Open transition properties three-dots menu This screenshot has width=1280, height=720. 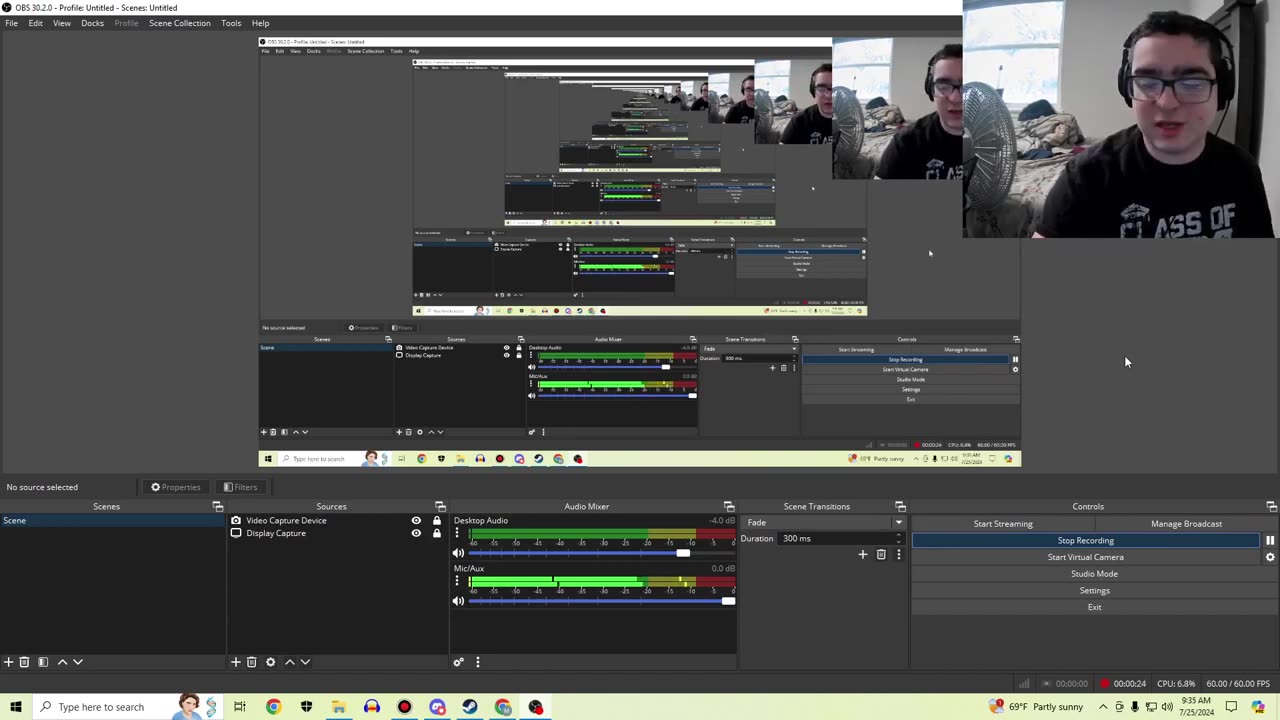click(x=898, y=554)
